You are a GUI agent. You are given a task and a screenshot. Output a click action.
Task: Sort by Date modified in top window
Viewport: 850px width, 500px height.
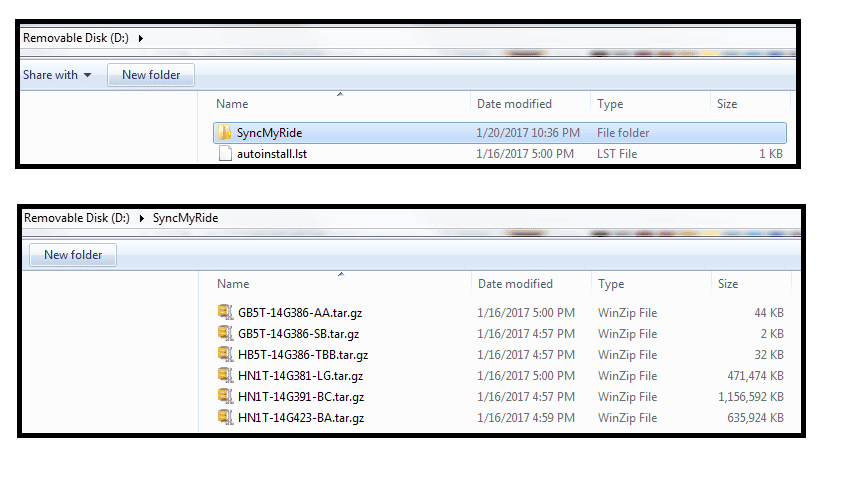[514, 104]
